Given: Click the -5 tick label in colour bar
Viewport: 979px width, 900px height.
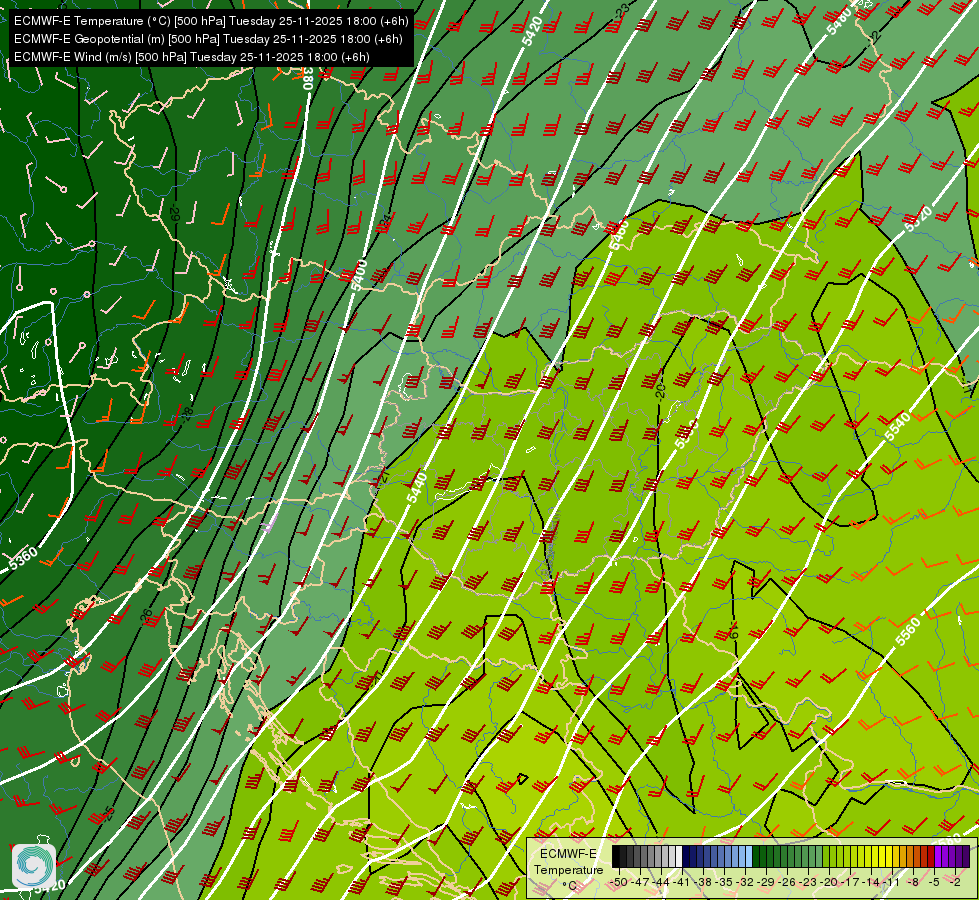Looking at the screenshot, I should coord(935,882).
